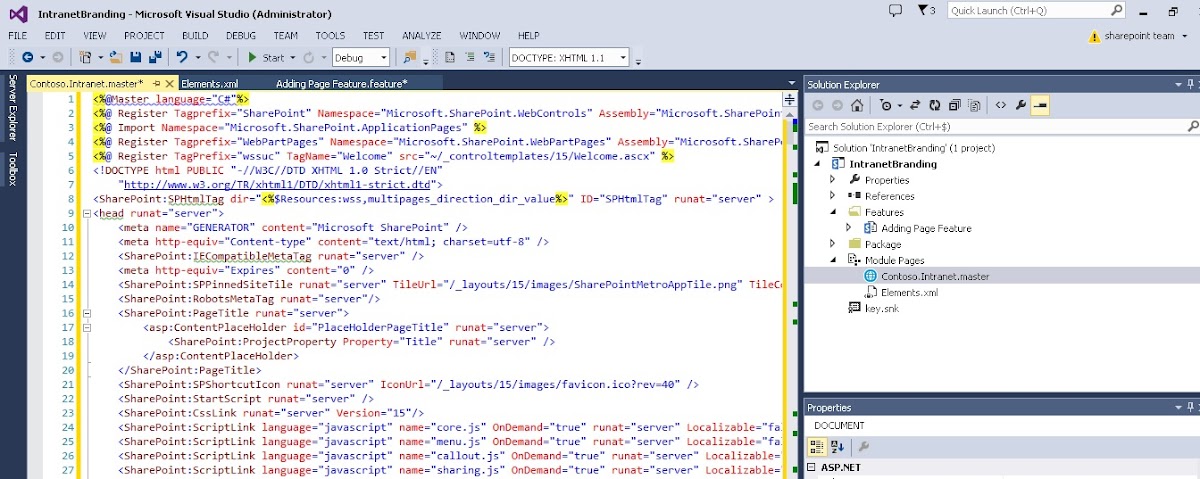Collapse the ASP.NET properties category
Screen dimensions: 1200x479
point(811,468)
